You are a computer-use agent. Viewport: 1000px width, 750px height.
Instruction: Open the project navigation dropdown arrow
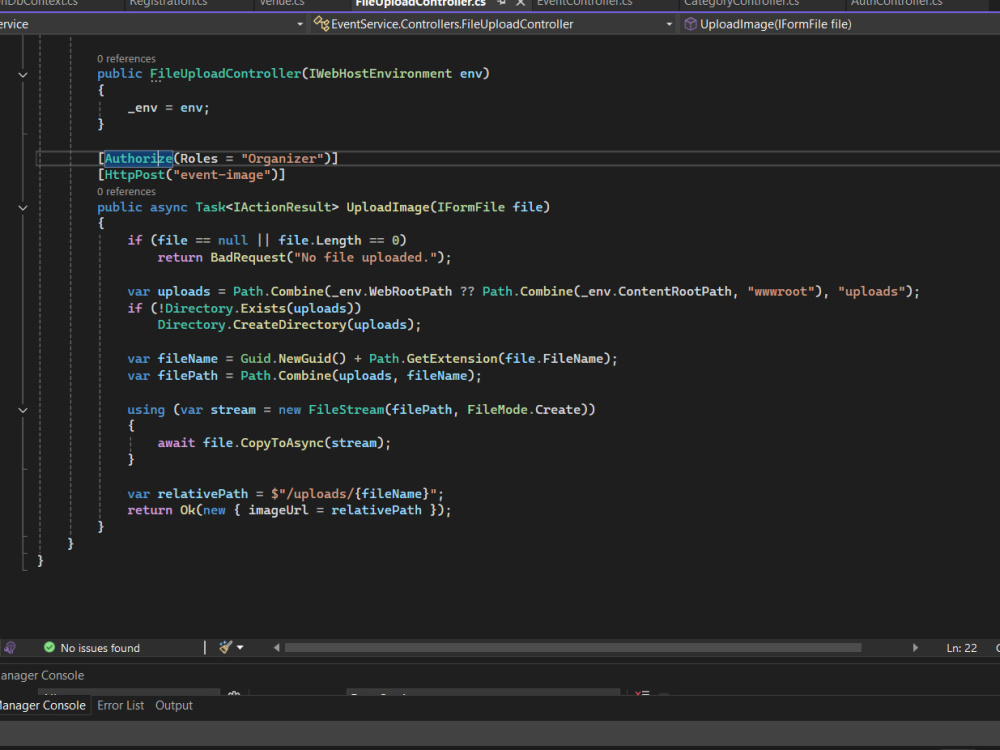pyautogui.click(x=300, y=24)
